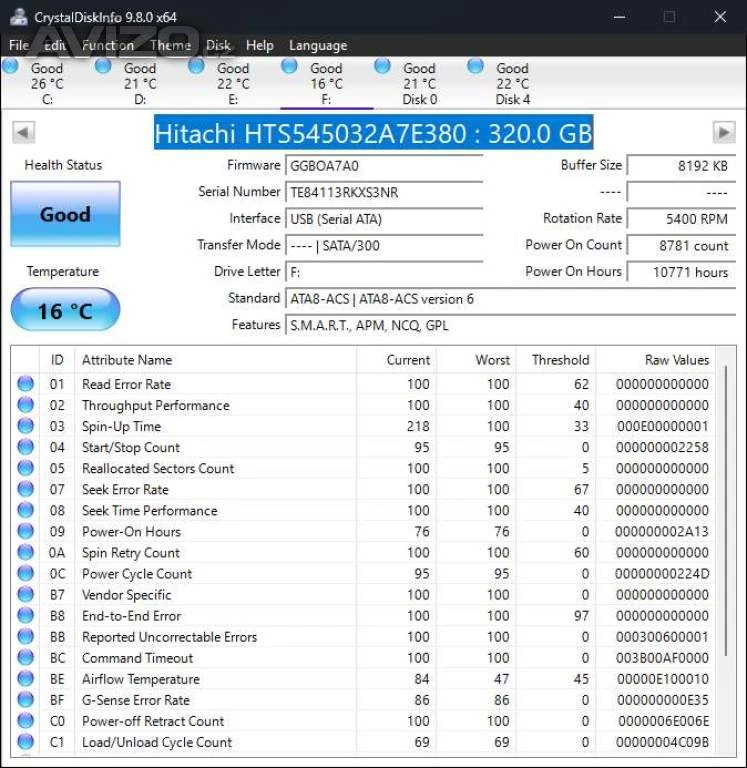Go to previous disk with left arrow
This screenshot has height=768, width=747.
point(24,133)
